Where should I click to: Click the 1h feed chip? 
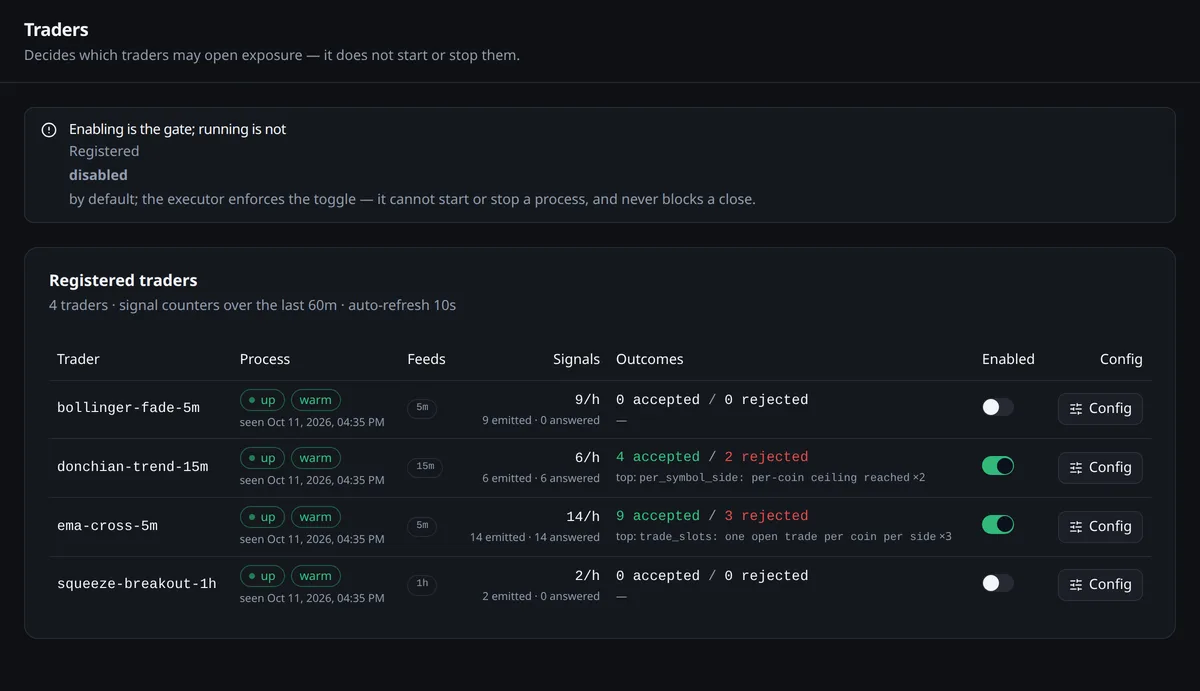[422, 584]
